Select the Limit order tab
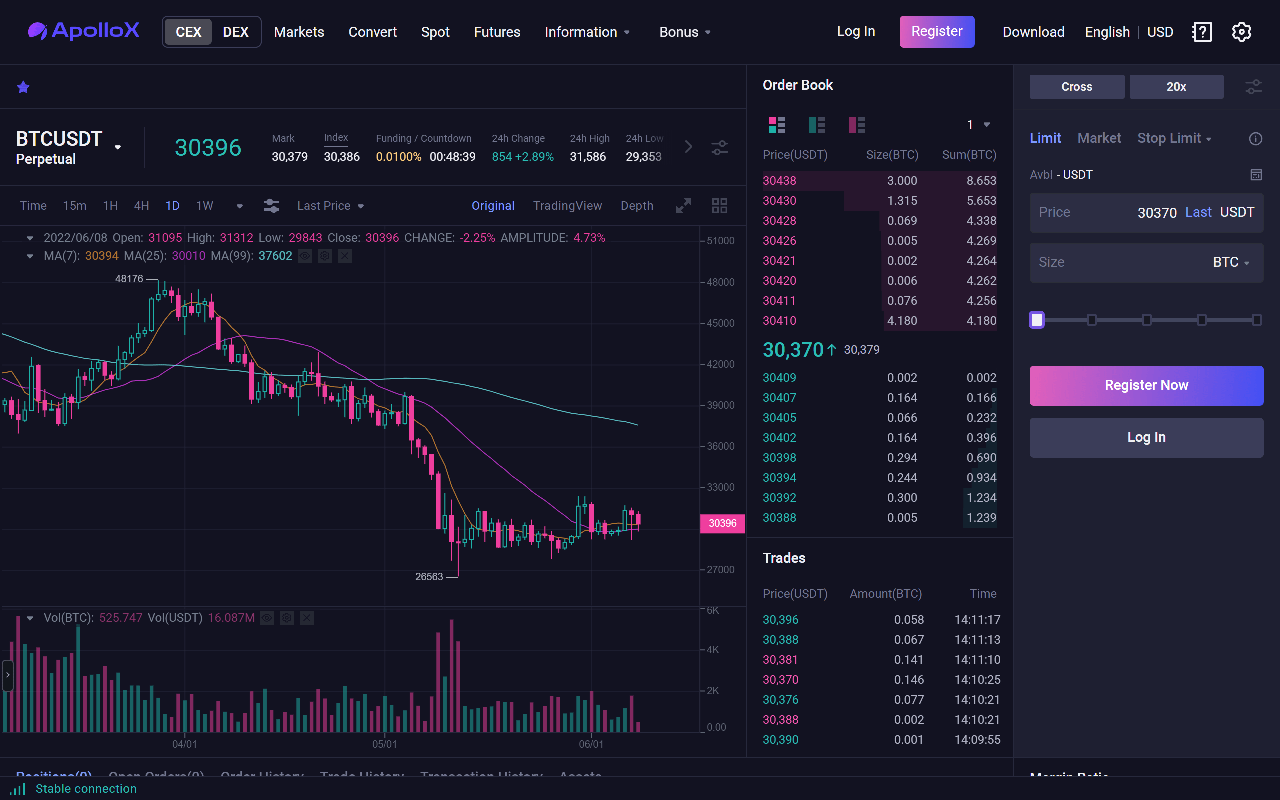Viewport: 1280px width, 800px height. coord(1046,138)
